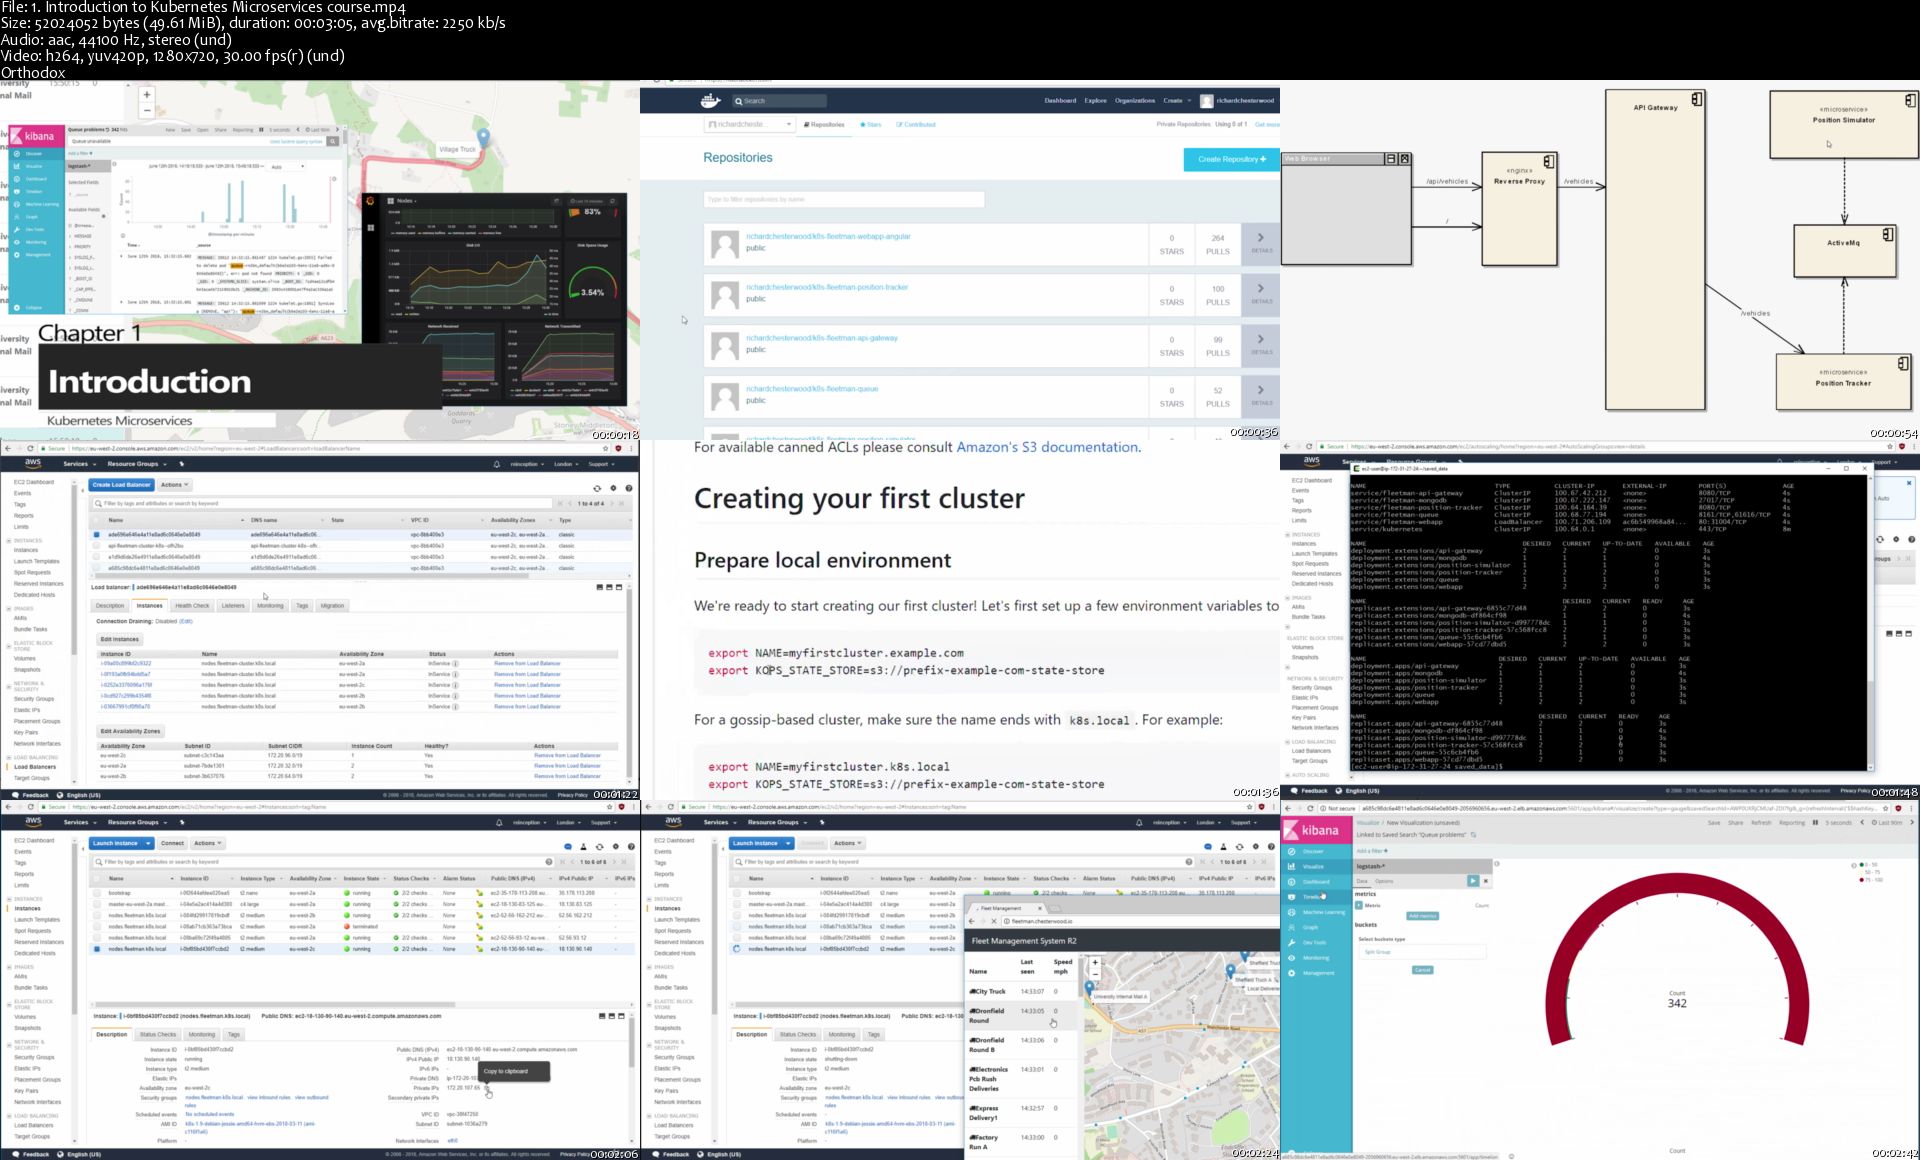Open Dashboard in the Kibana gauge sidebar

(1314, 881)
